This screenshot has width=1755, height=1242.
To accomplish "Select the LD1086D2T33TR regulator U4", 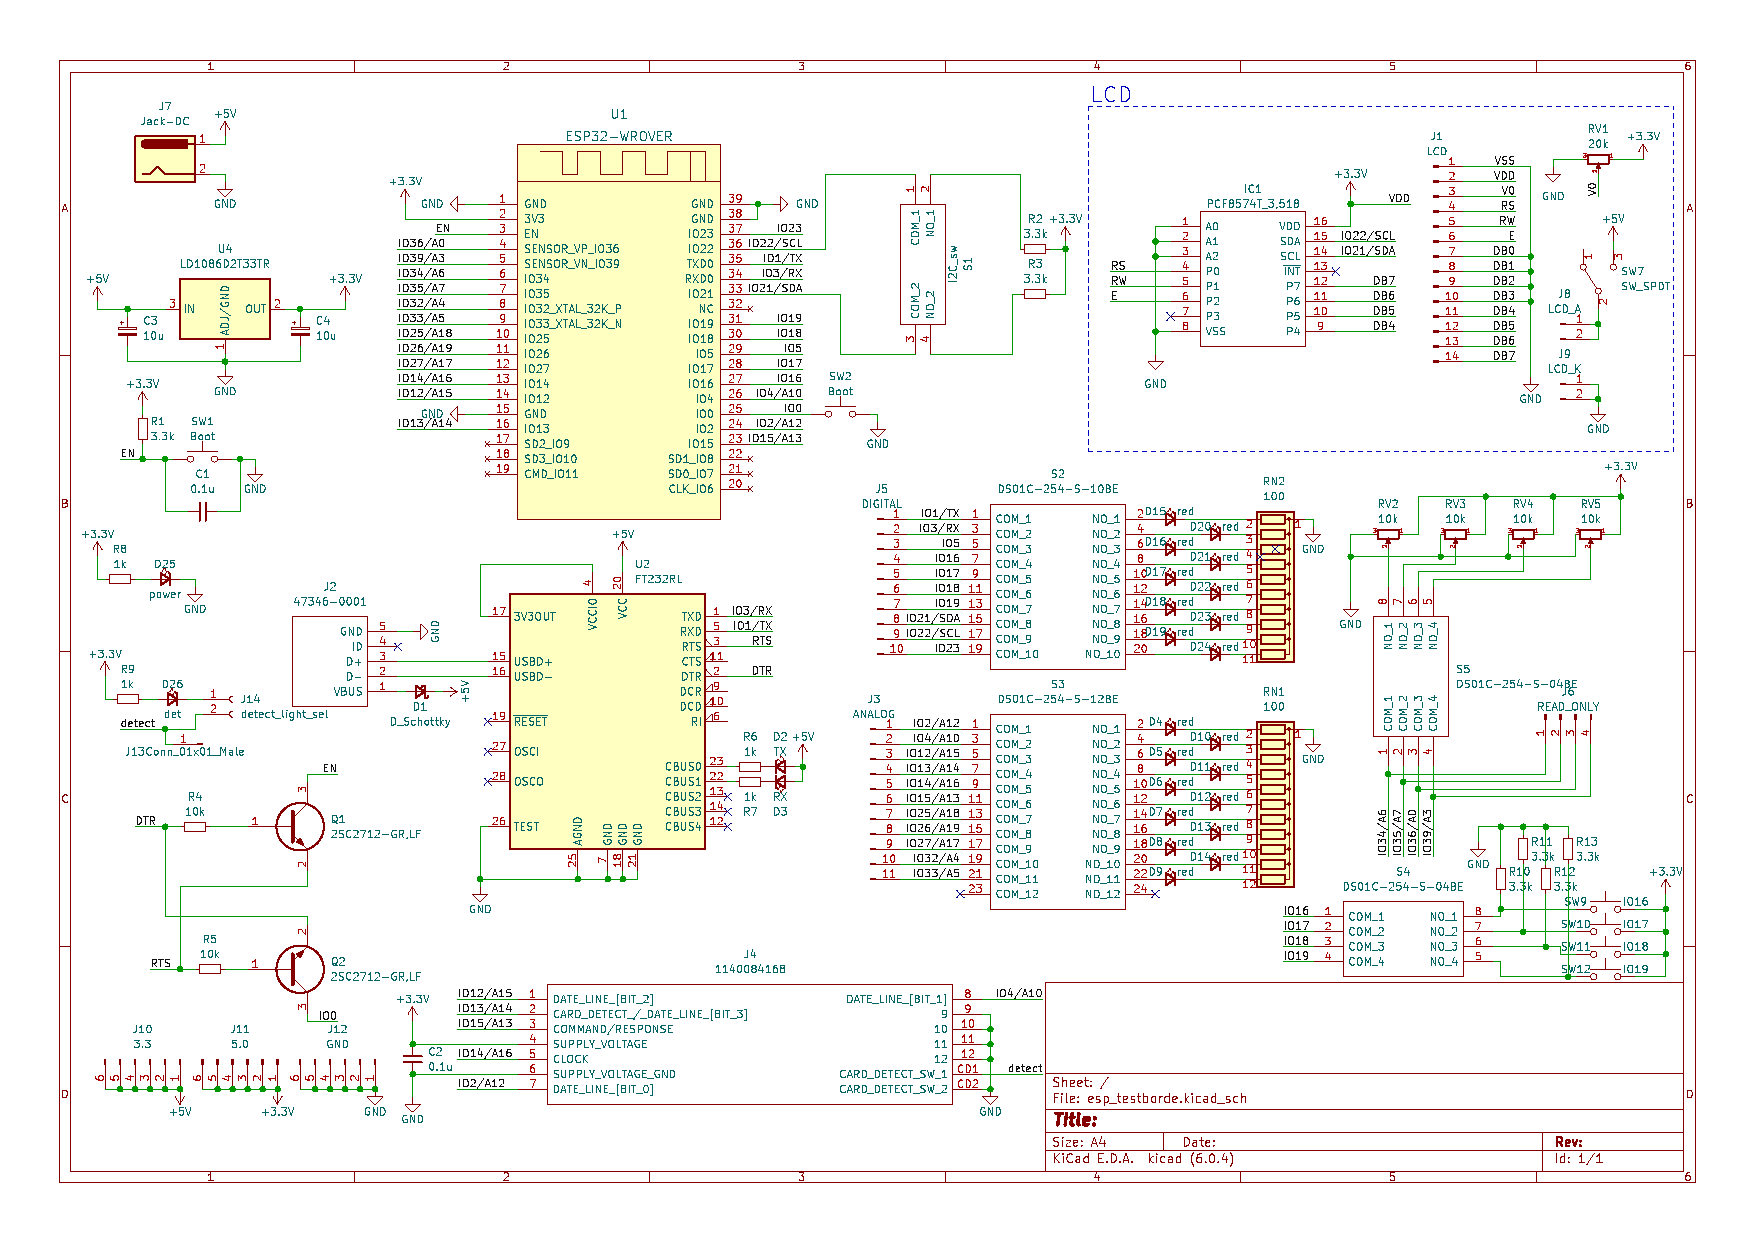I will [224, 309].
